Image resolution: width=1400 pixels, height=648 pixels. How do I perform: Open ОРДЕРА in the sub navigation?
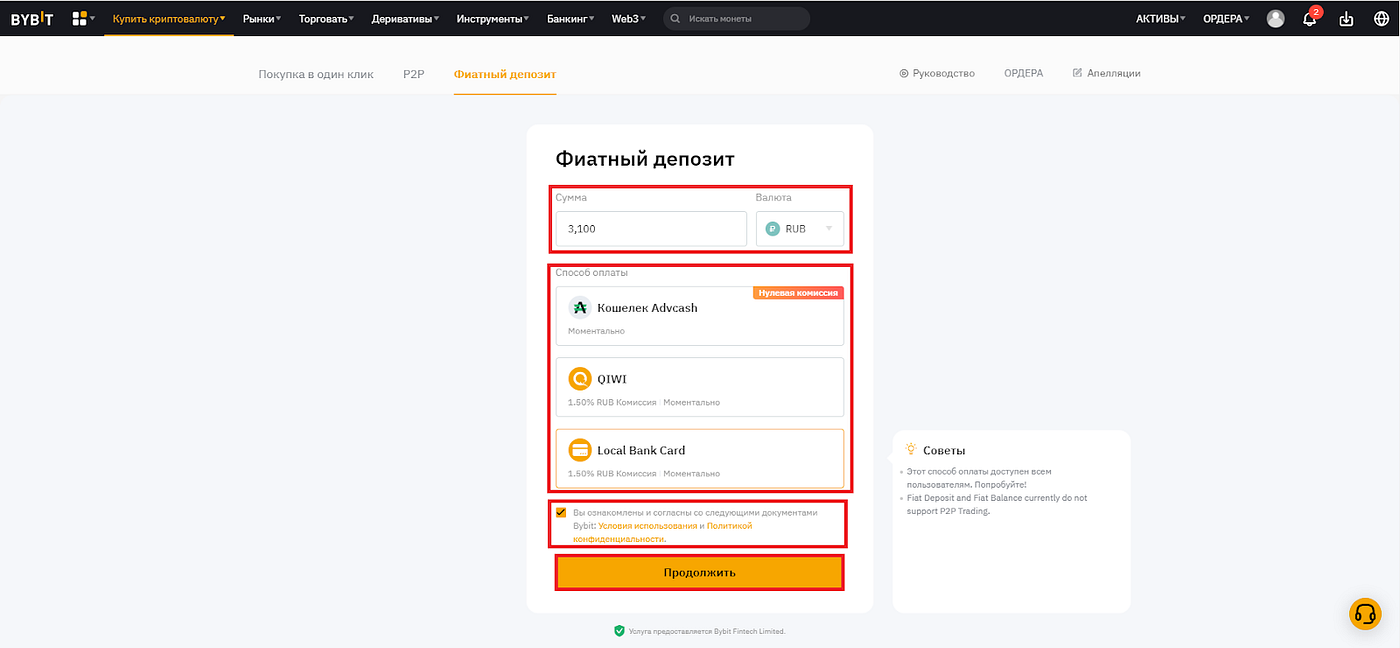coord(1023,73)
